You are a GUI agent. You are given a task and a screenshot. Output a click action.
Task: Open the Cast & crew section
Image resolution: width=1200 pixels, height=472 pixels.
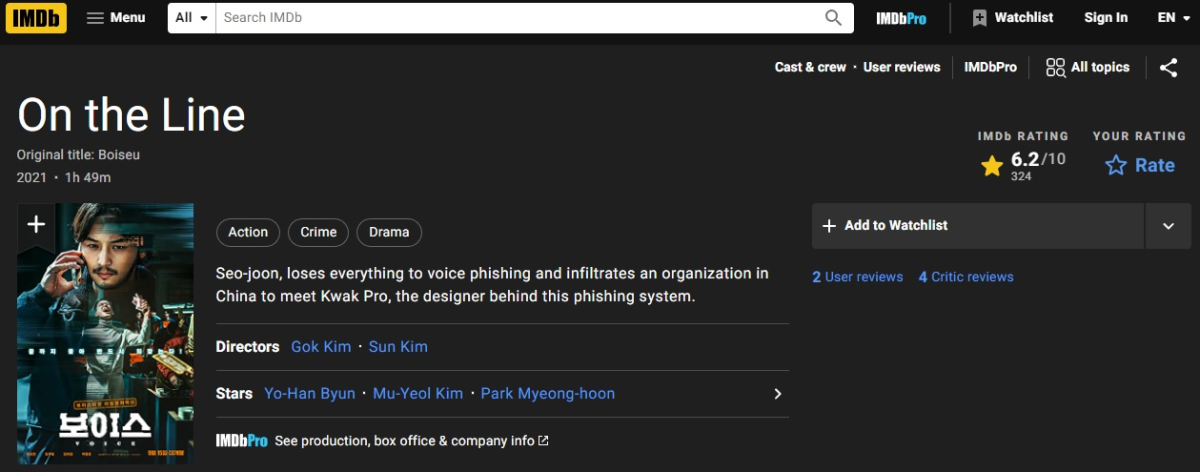click(810, 67)
